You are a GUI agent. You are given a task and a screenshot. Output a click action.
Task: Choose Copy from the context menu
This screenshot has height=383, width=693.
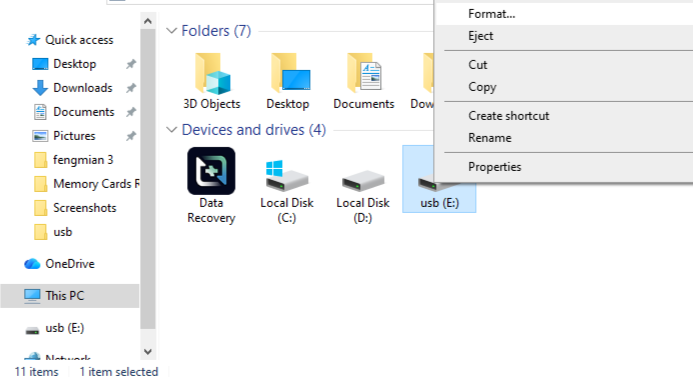tap(564, 87)
